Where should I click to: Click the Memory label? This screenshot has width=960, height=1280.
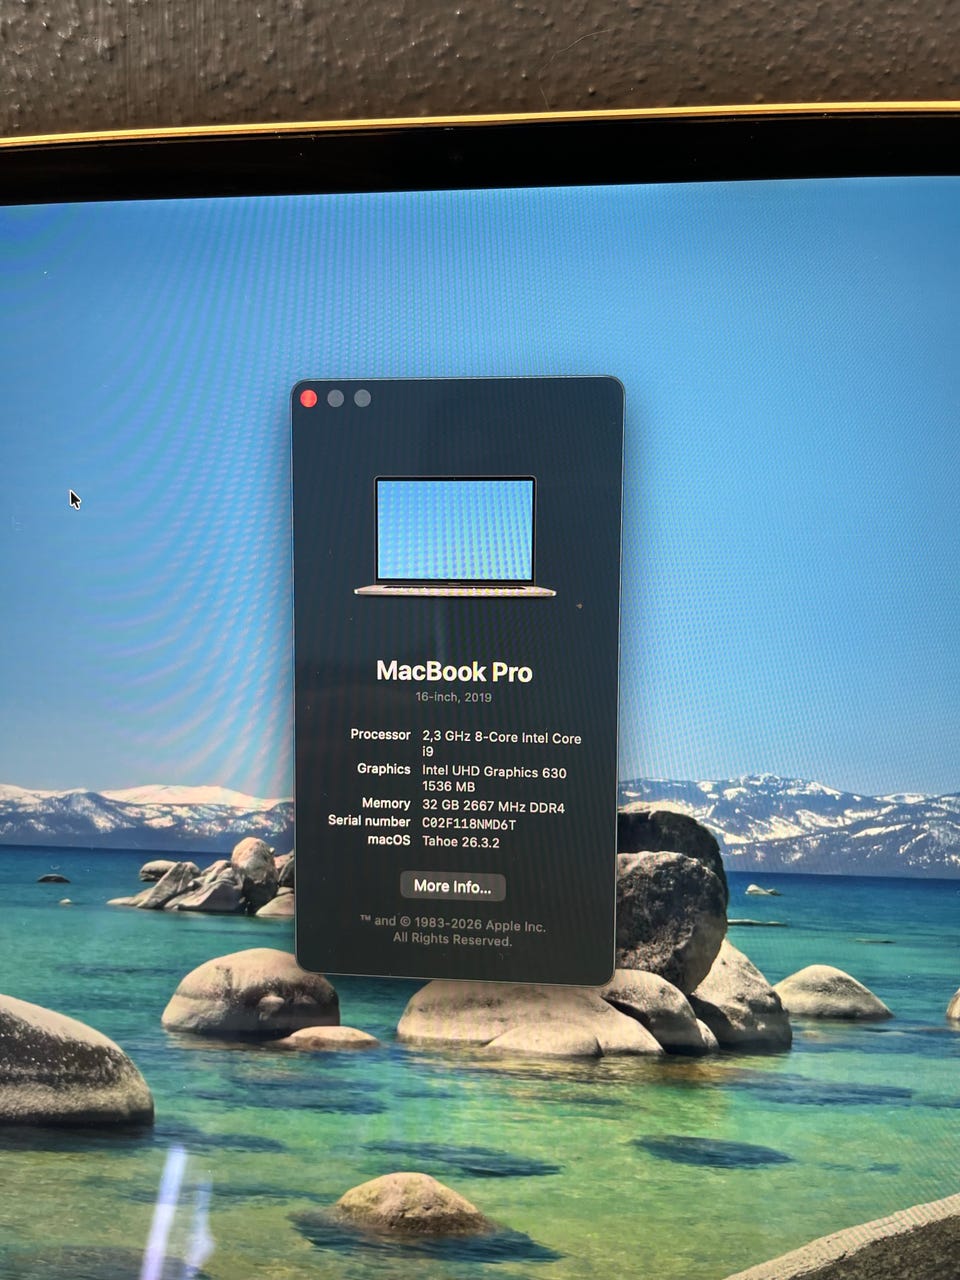(x=386, y=803)
